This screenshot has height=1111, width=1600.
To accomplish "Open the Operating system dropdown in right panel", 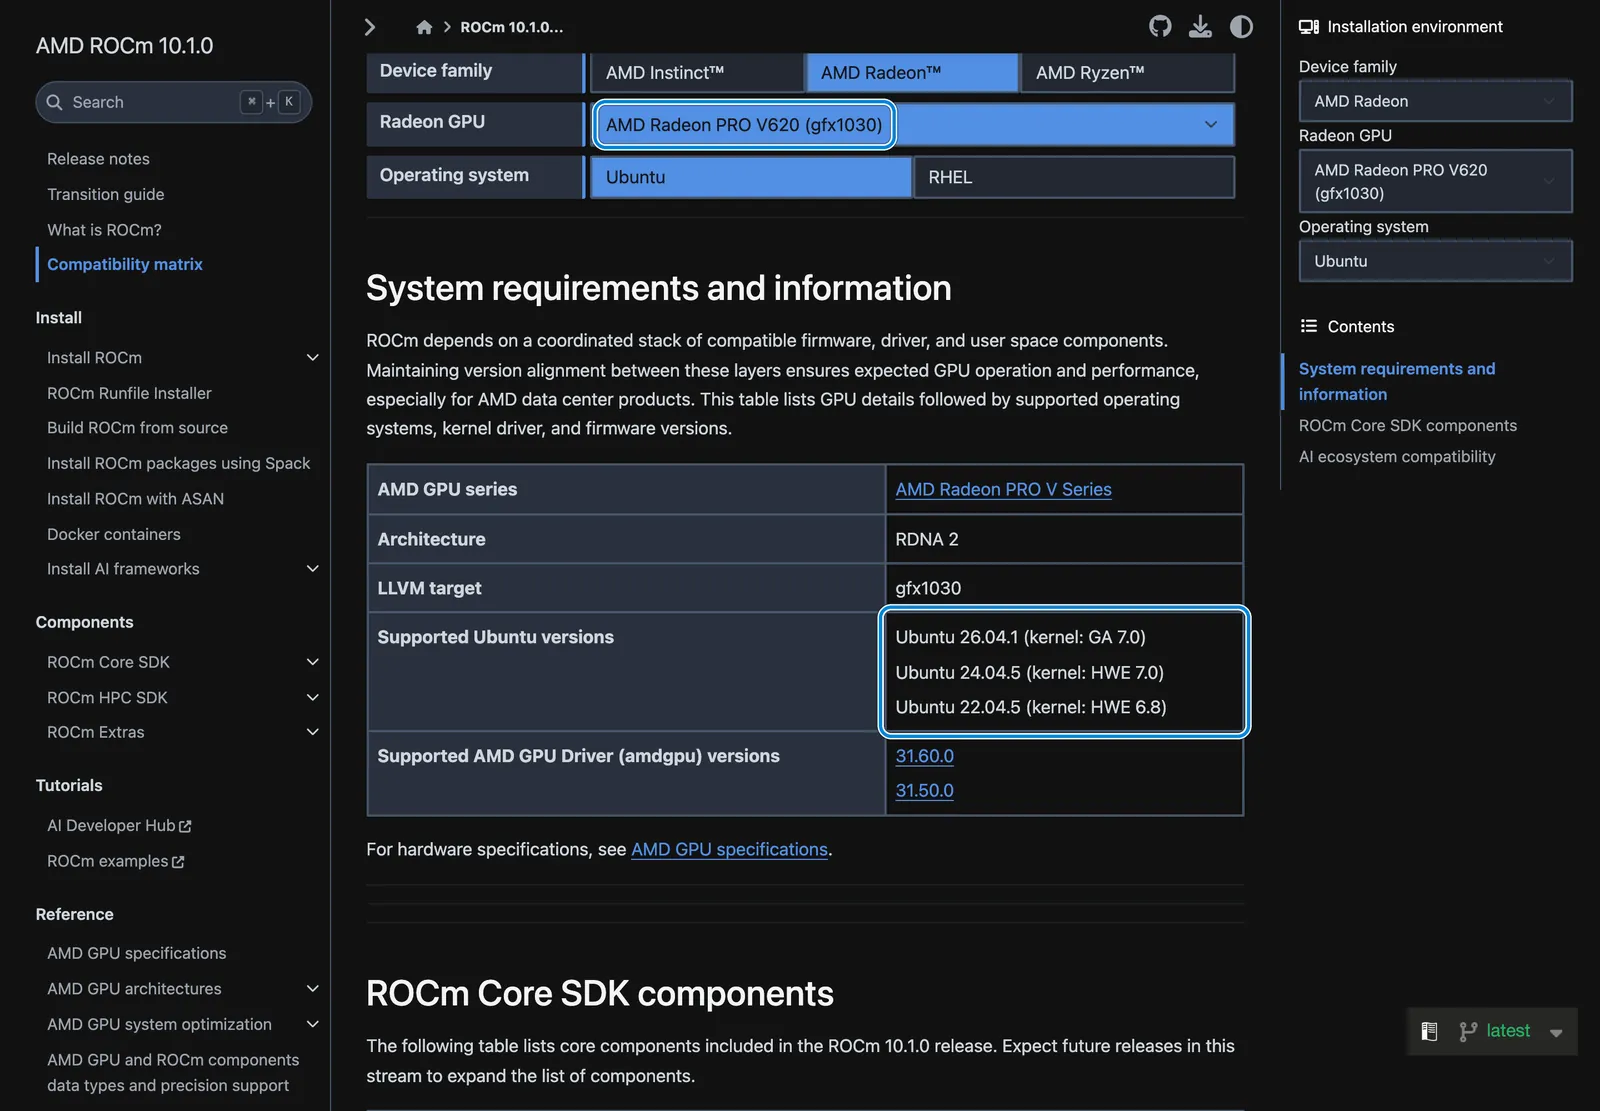I will click(1435, 261).
